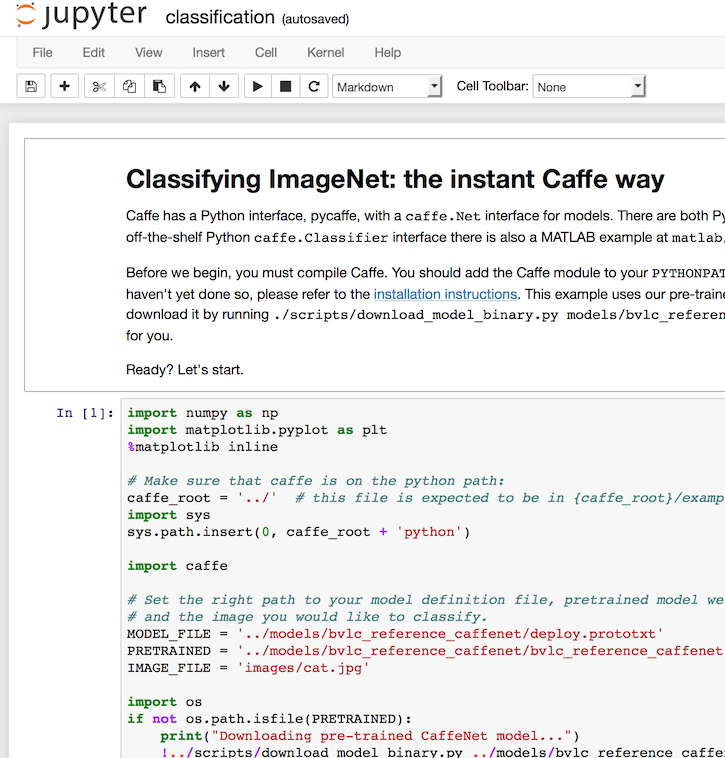Click the Jupyter logo
725x758 pixels.
[81, 15]
